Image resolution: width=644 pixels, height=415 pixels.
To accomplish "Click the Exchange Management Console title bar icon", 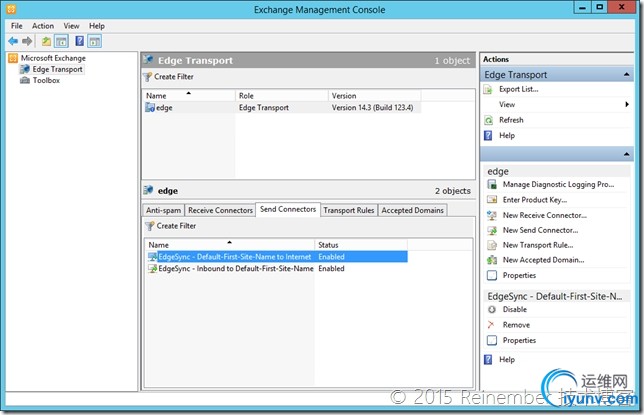I will [x=12, y=8].
